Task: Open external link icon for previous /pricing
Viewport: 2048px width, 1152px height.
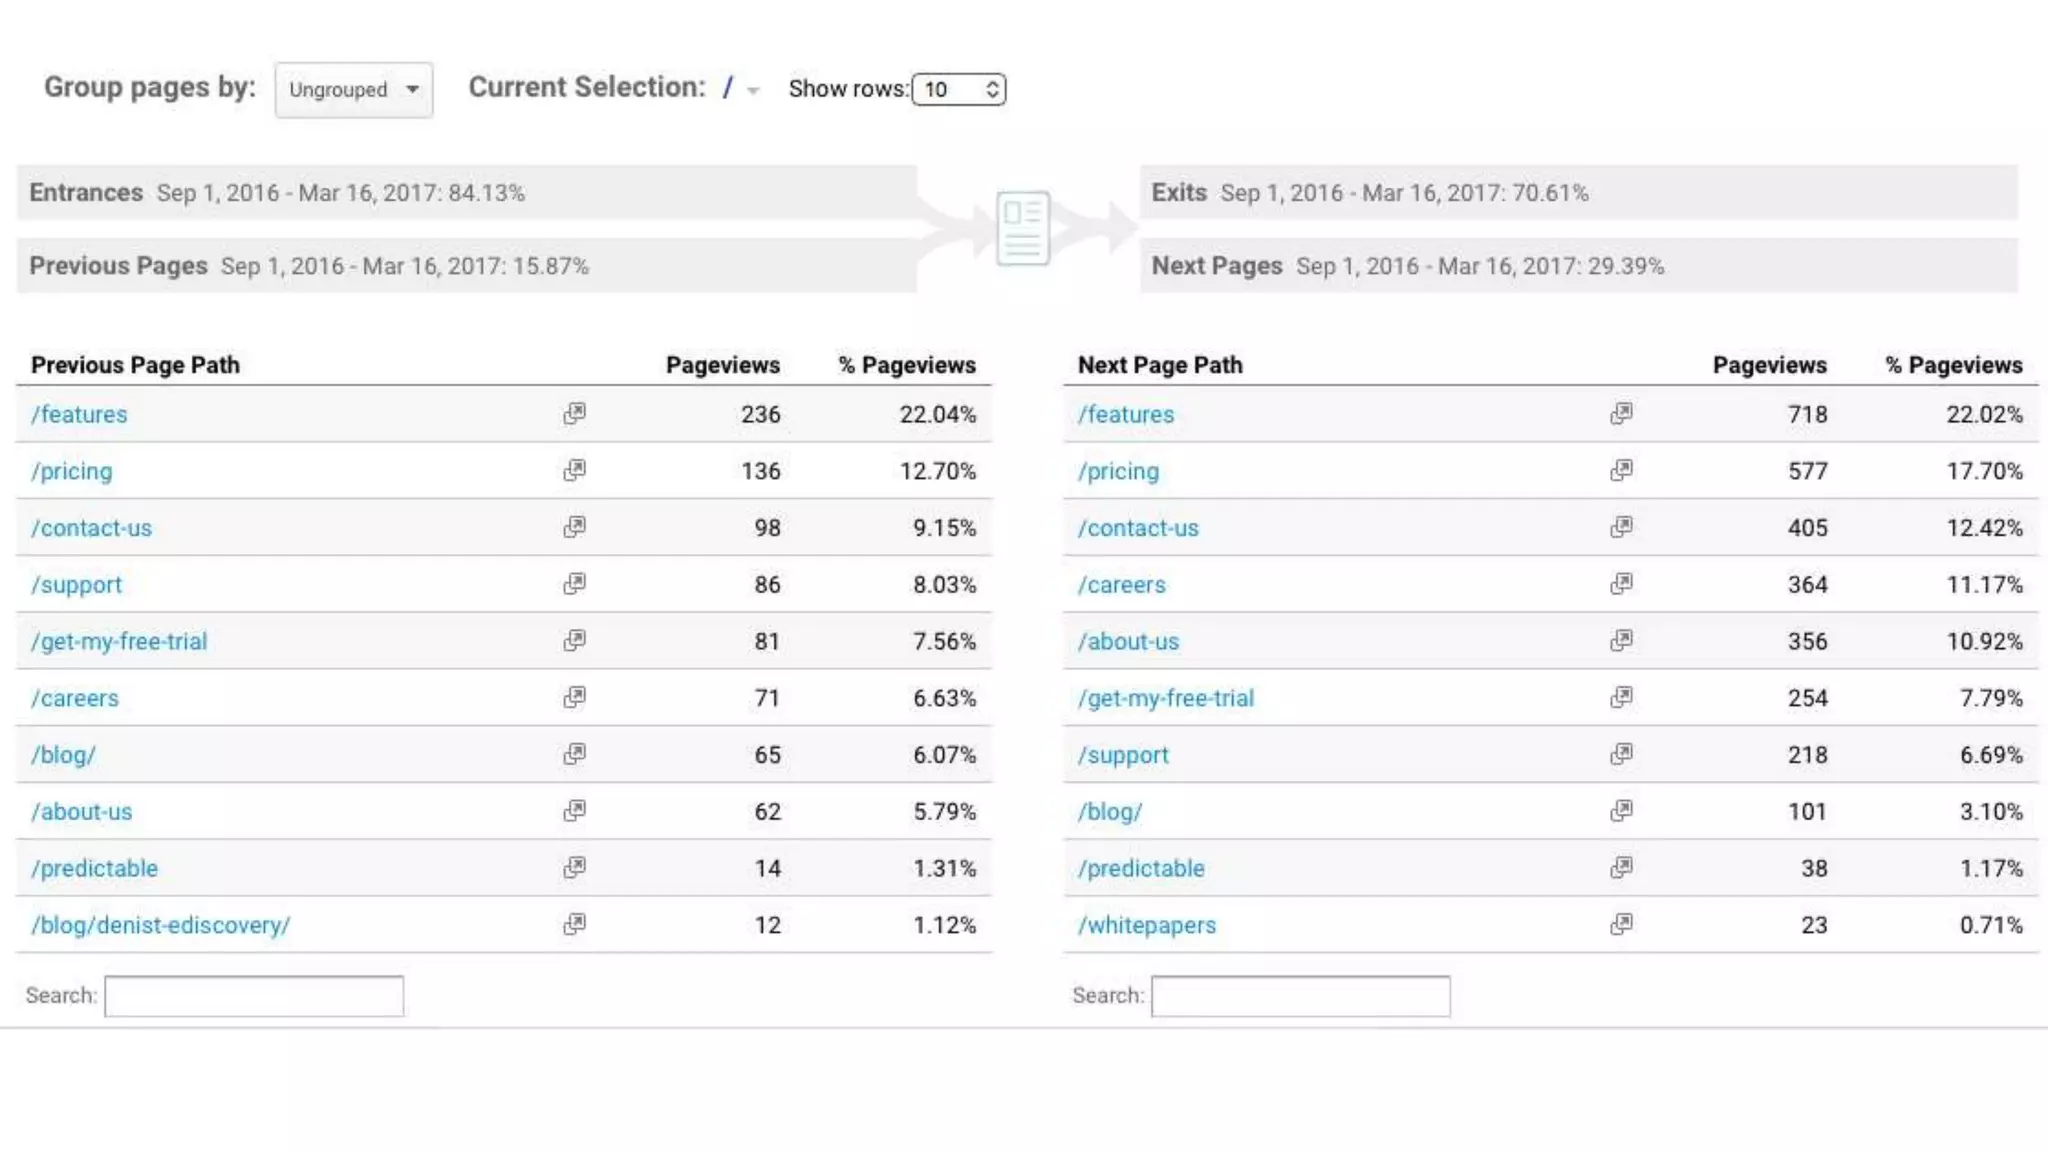Action: (574, 470)
